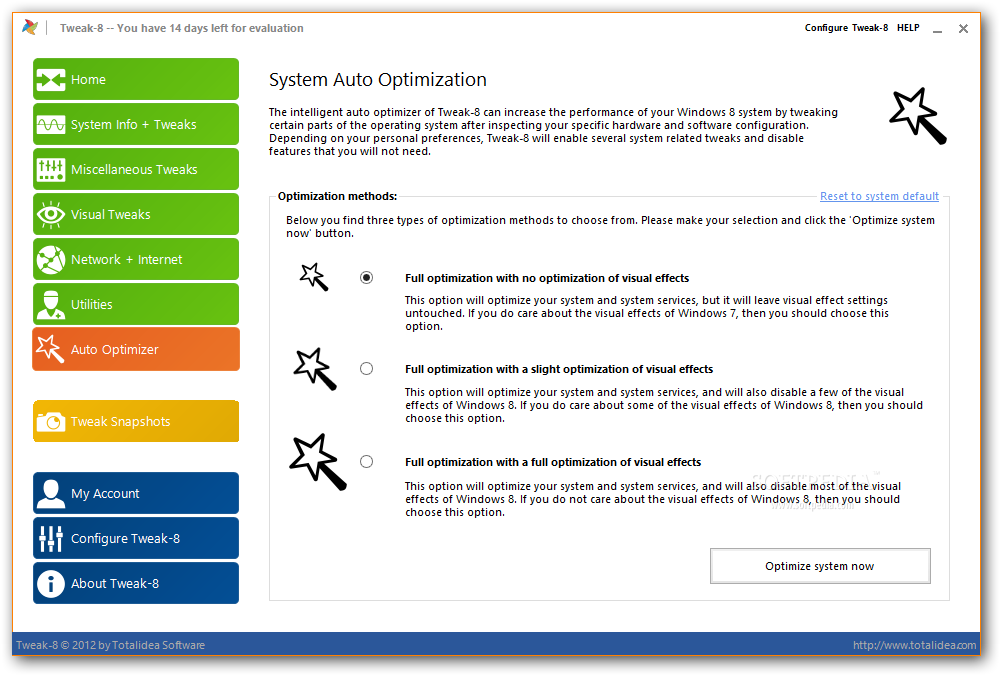This screenshot has height=676, width=1001.
Task: Click the System Info waveform icon
Action: click(50, 124)
